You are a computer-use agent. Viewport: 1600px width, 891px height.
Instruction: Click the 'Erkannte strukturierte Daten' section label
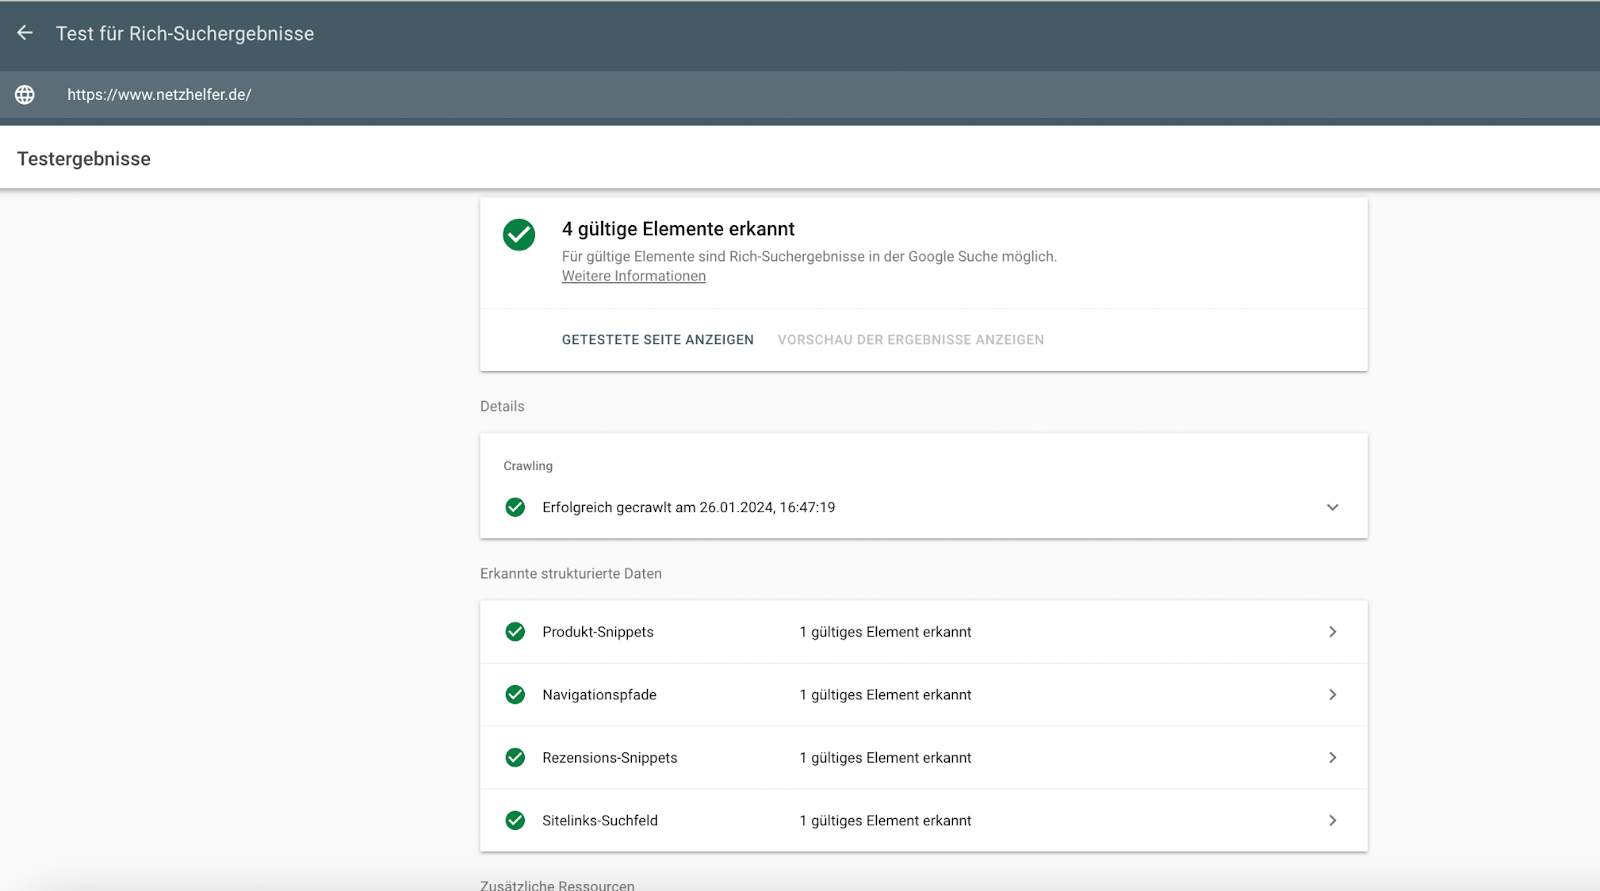tap(571, 574)
